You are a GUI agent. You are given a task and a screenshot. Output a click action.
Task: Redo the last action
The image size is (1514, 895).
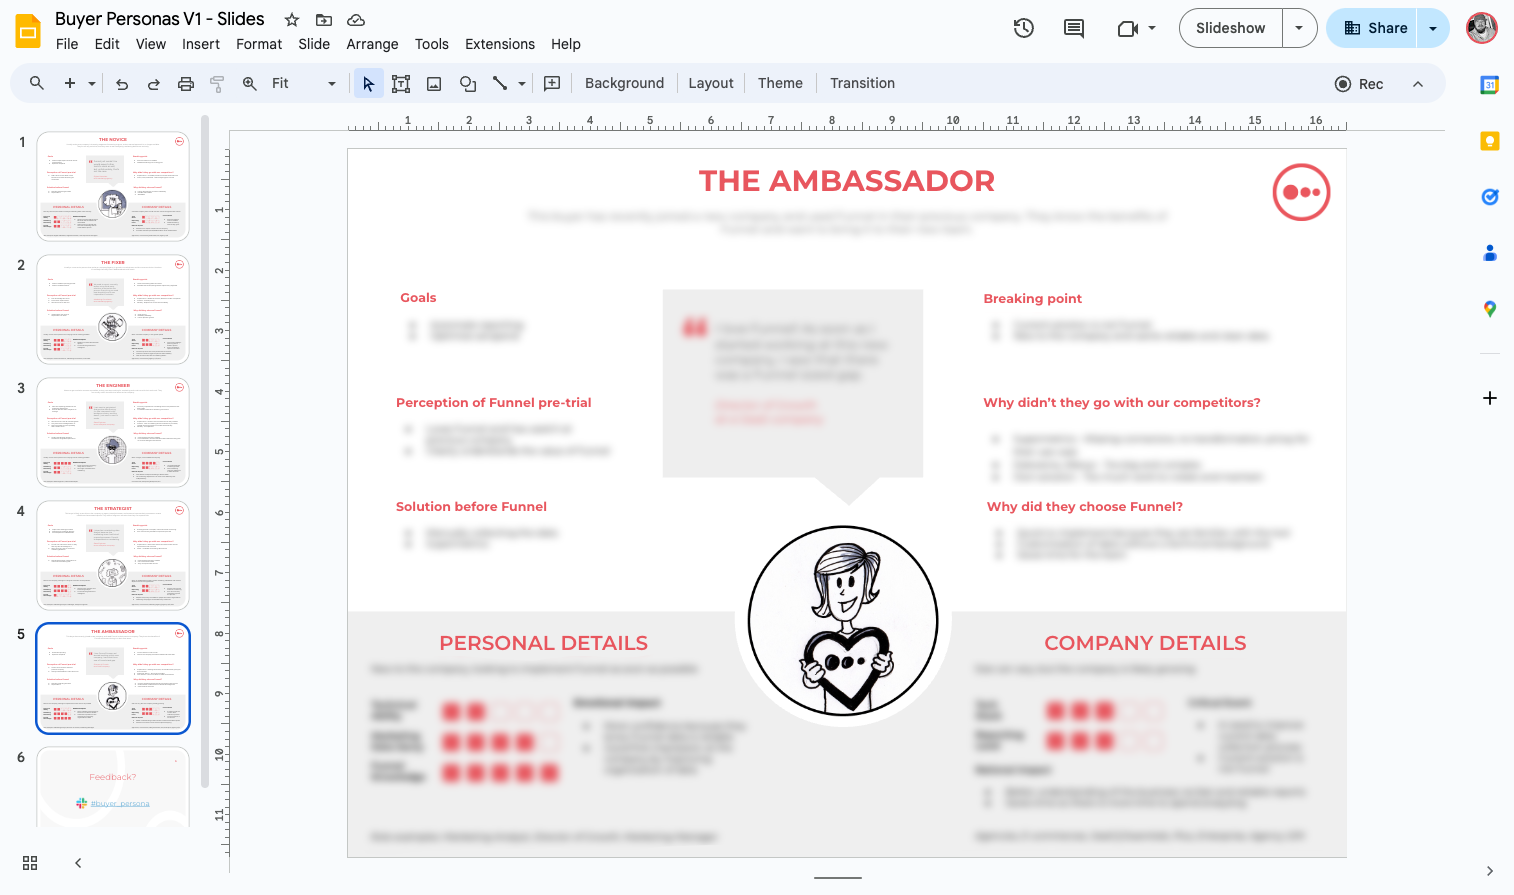(x=154, y=84)
